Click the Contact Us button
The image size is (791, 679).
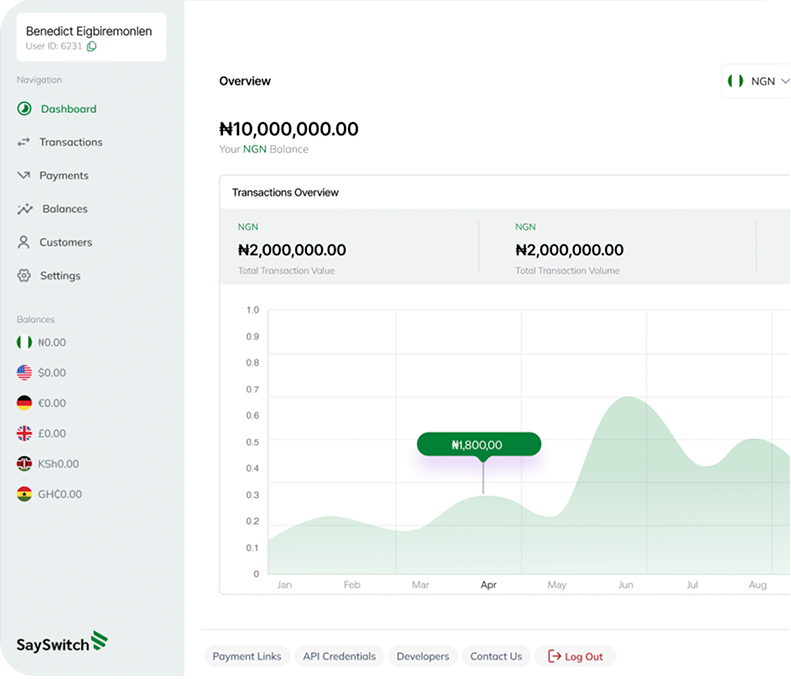tap(496, 656)
